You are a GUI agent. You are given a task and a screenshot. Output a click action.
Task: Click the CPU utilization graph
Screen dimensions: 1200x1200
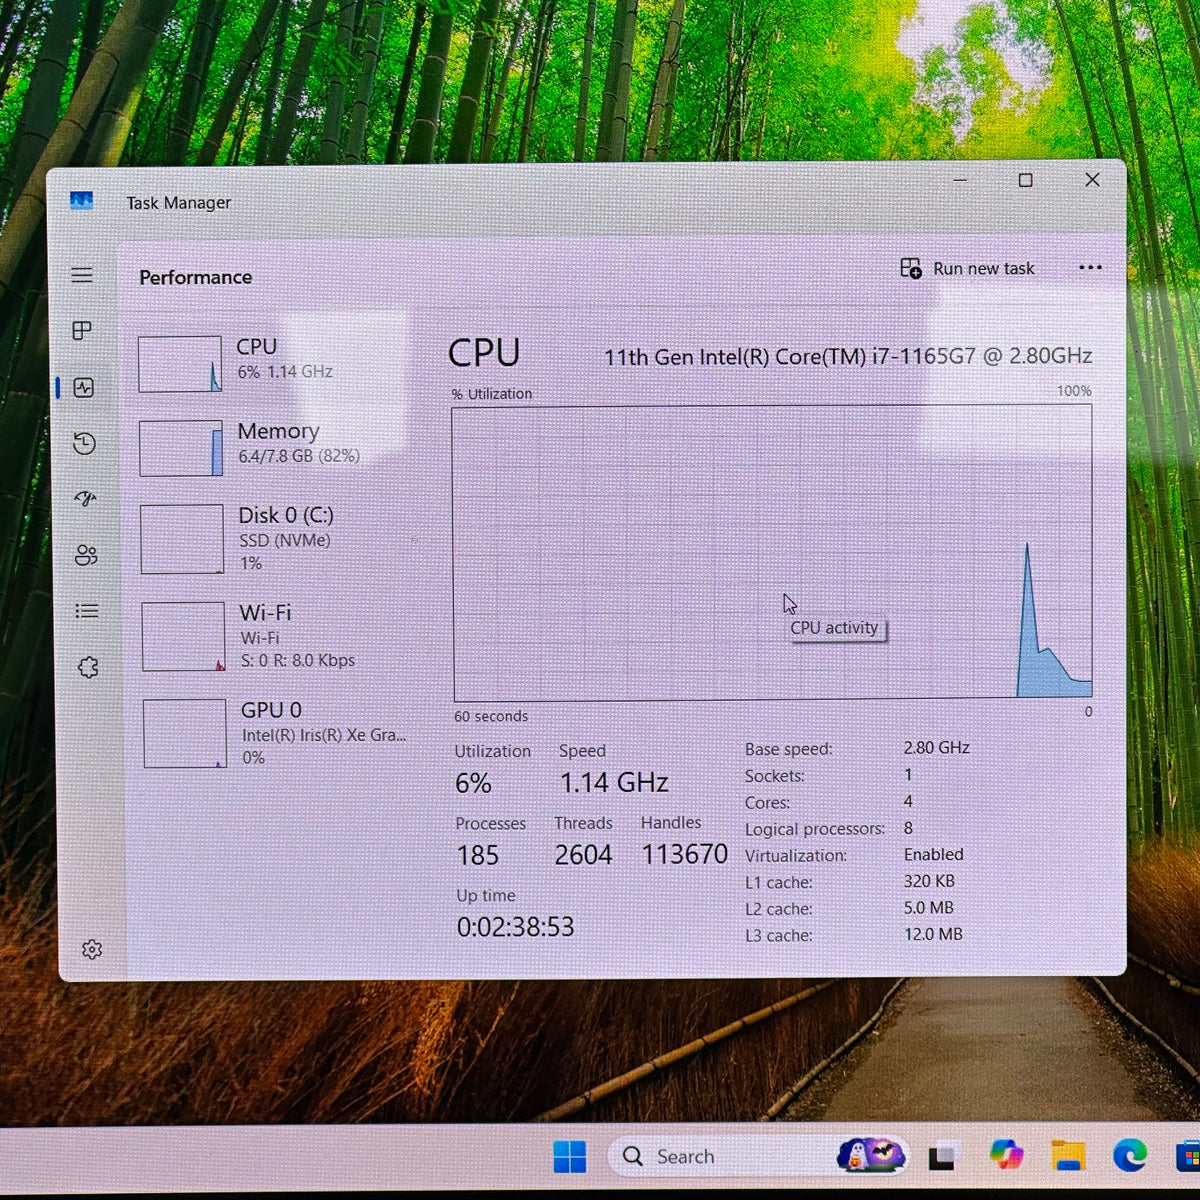tap(772, 553)
